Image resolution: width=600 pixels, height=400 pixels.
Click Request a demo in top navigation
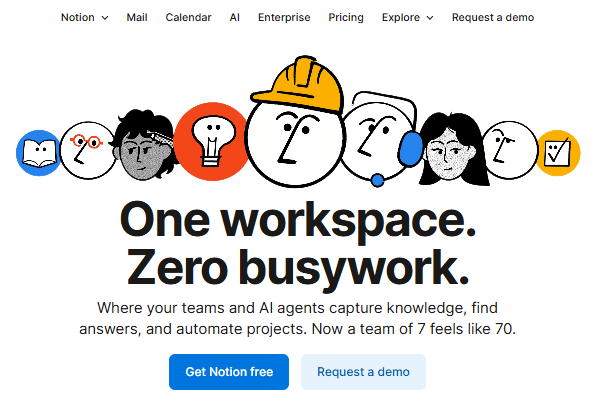[x=492, y=17]
